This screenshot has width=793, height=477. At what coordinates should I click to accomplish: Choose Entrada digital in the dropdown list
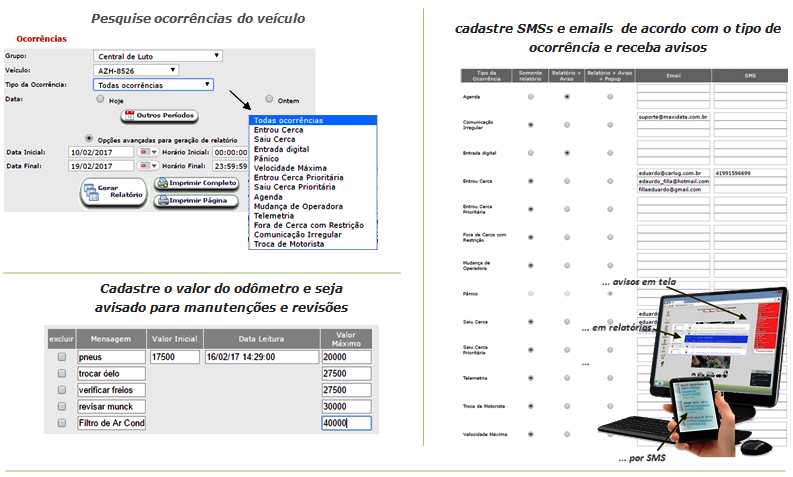click(x=313, y=149)
